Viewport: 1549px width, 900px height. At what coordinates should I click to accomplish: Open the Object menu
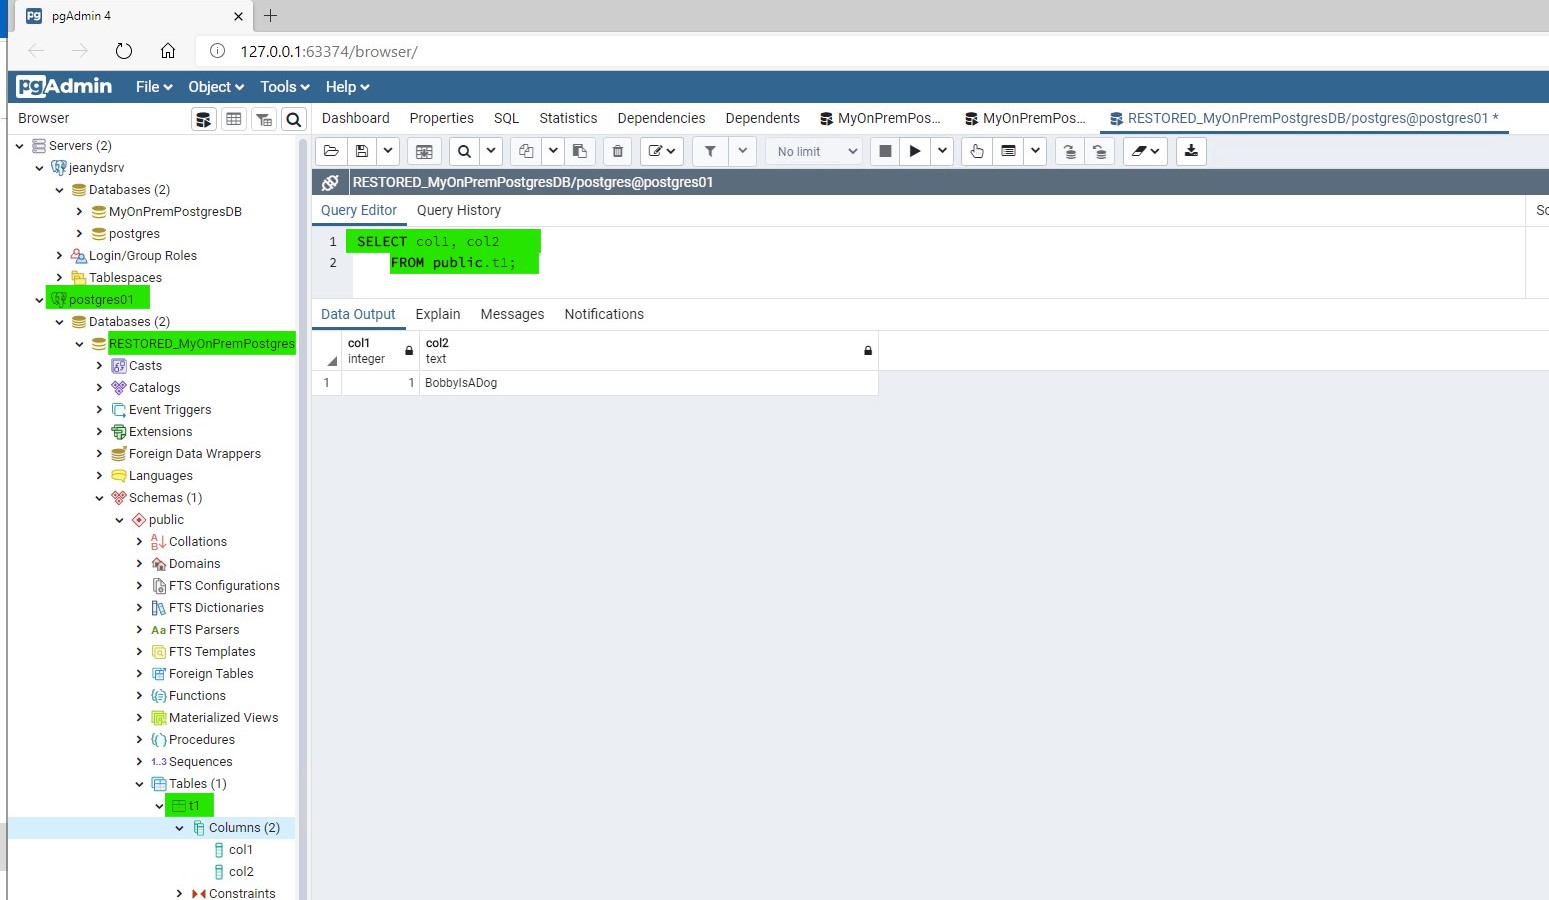click(216, 87)
